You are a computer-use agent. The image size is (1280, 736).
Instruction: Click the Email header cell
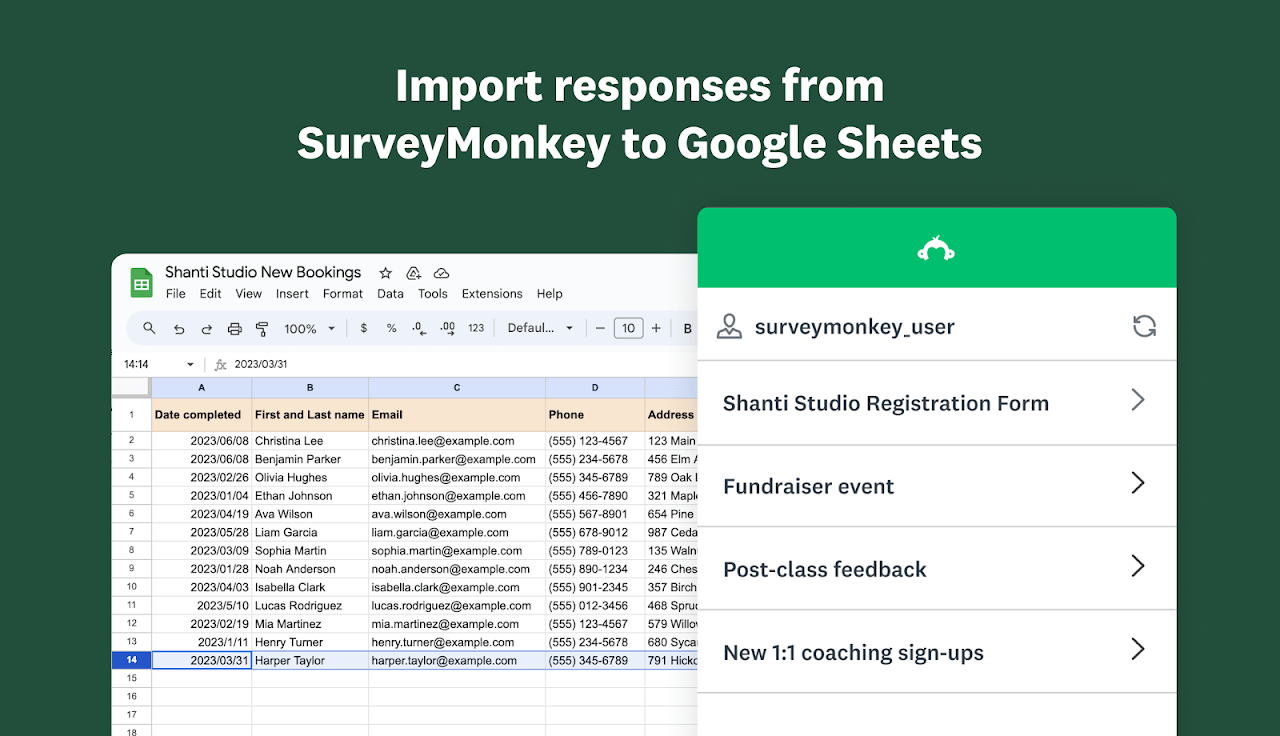[x=457, y=415]
